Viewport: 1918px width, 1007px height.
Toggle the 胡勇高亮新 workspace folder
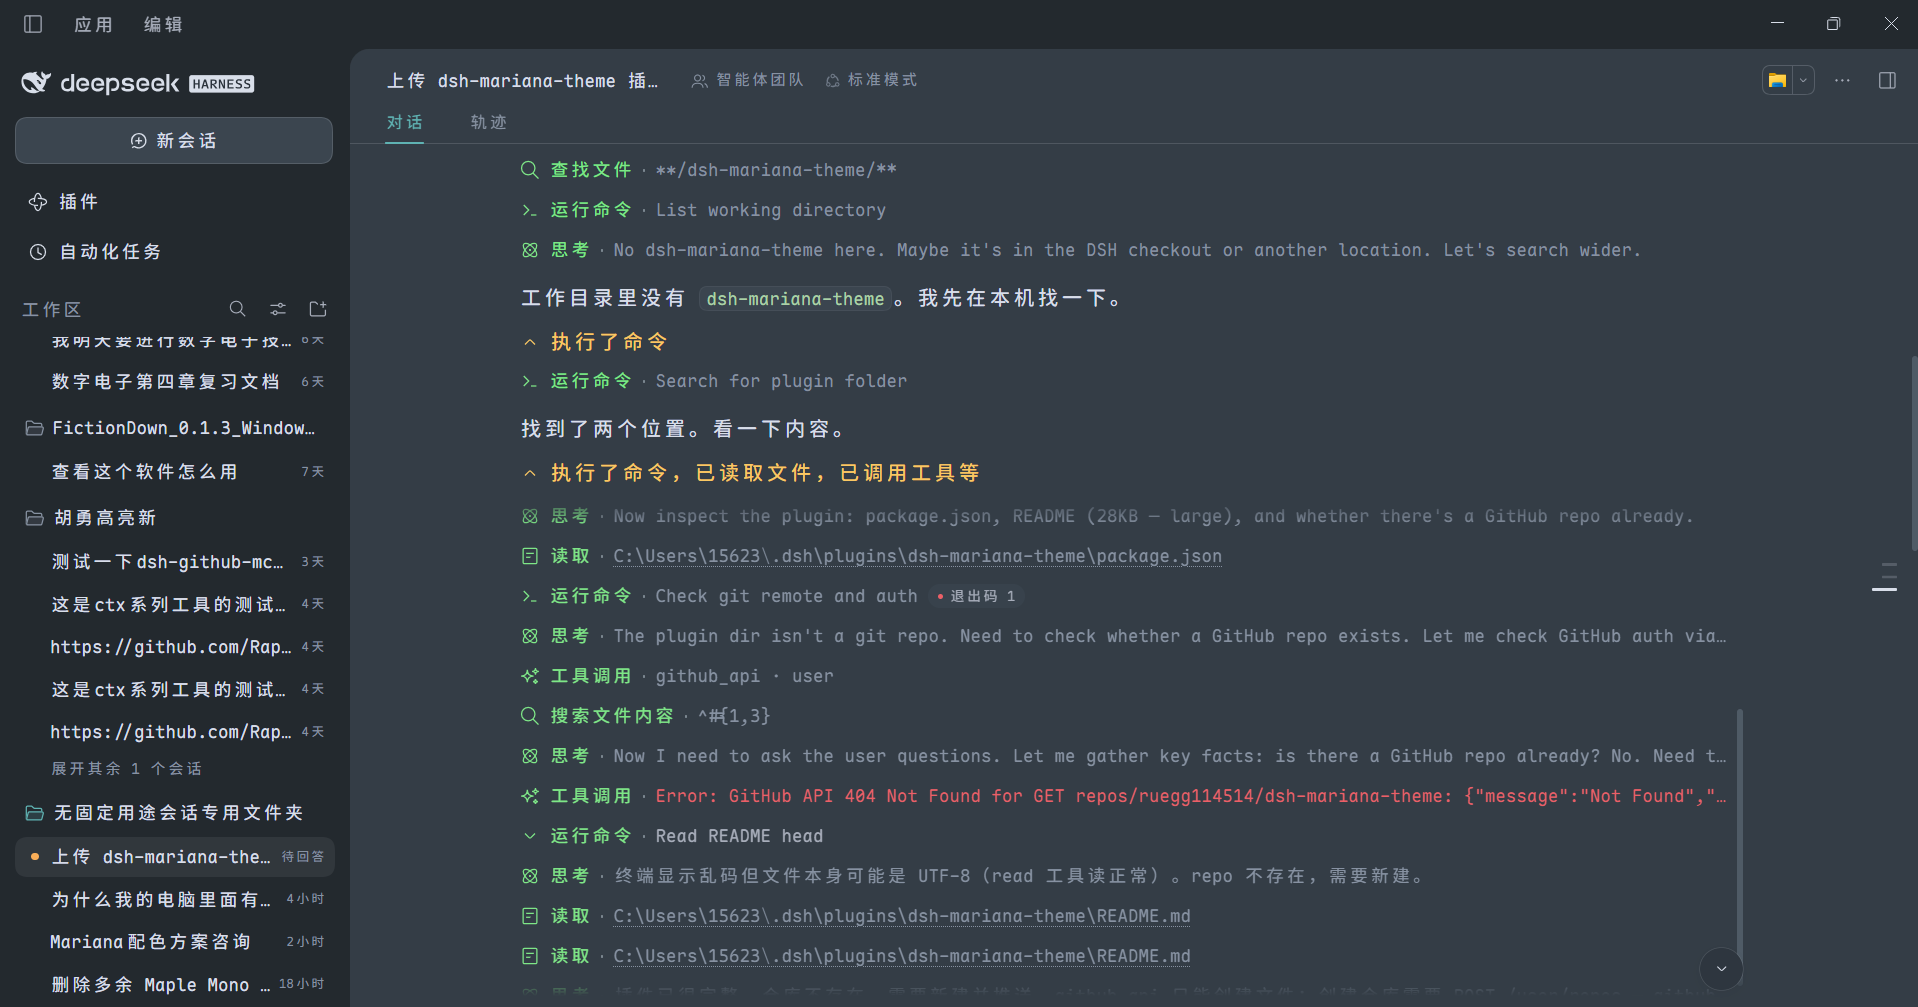pos(174,518)
